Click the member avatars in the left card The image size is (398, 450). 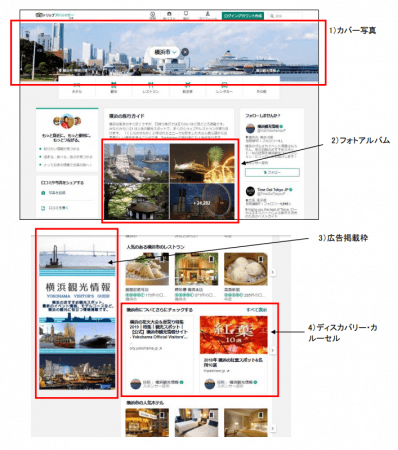[67, 121]
